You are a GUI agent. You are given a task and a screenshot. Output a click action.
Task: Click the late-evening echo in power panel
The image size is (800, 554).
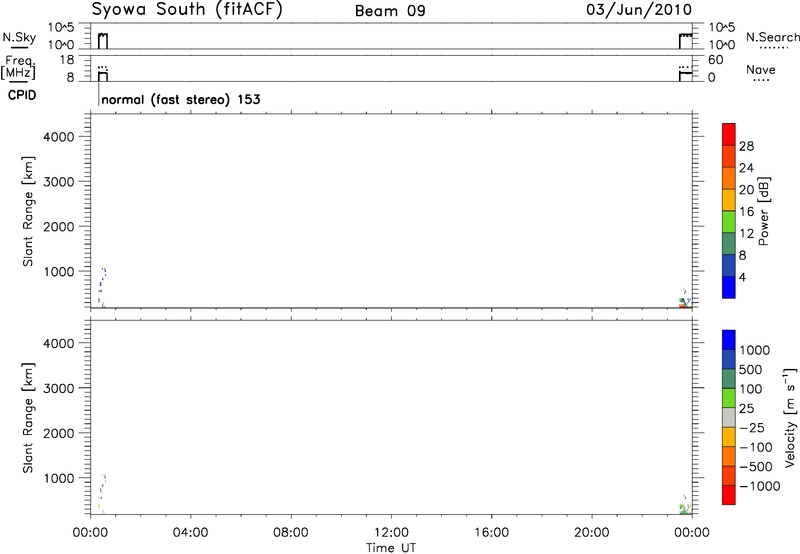pos(686,298)
